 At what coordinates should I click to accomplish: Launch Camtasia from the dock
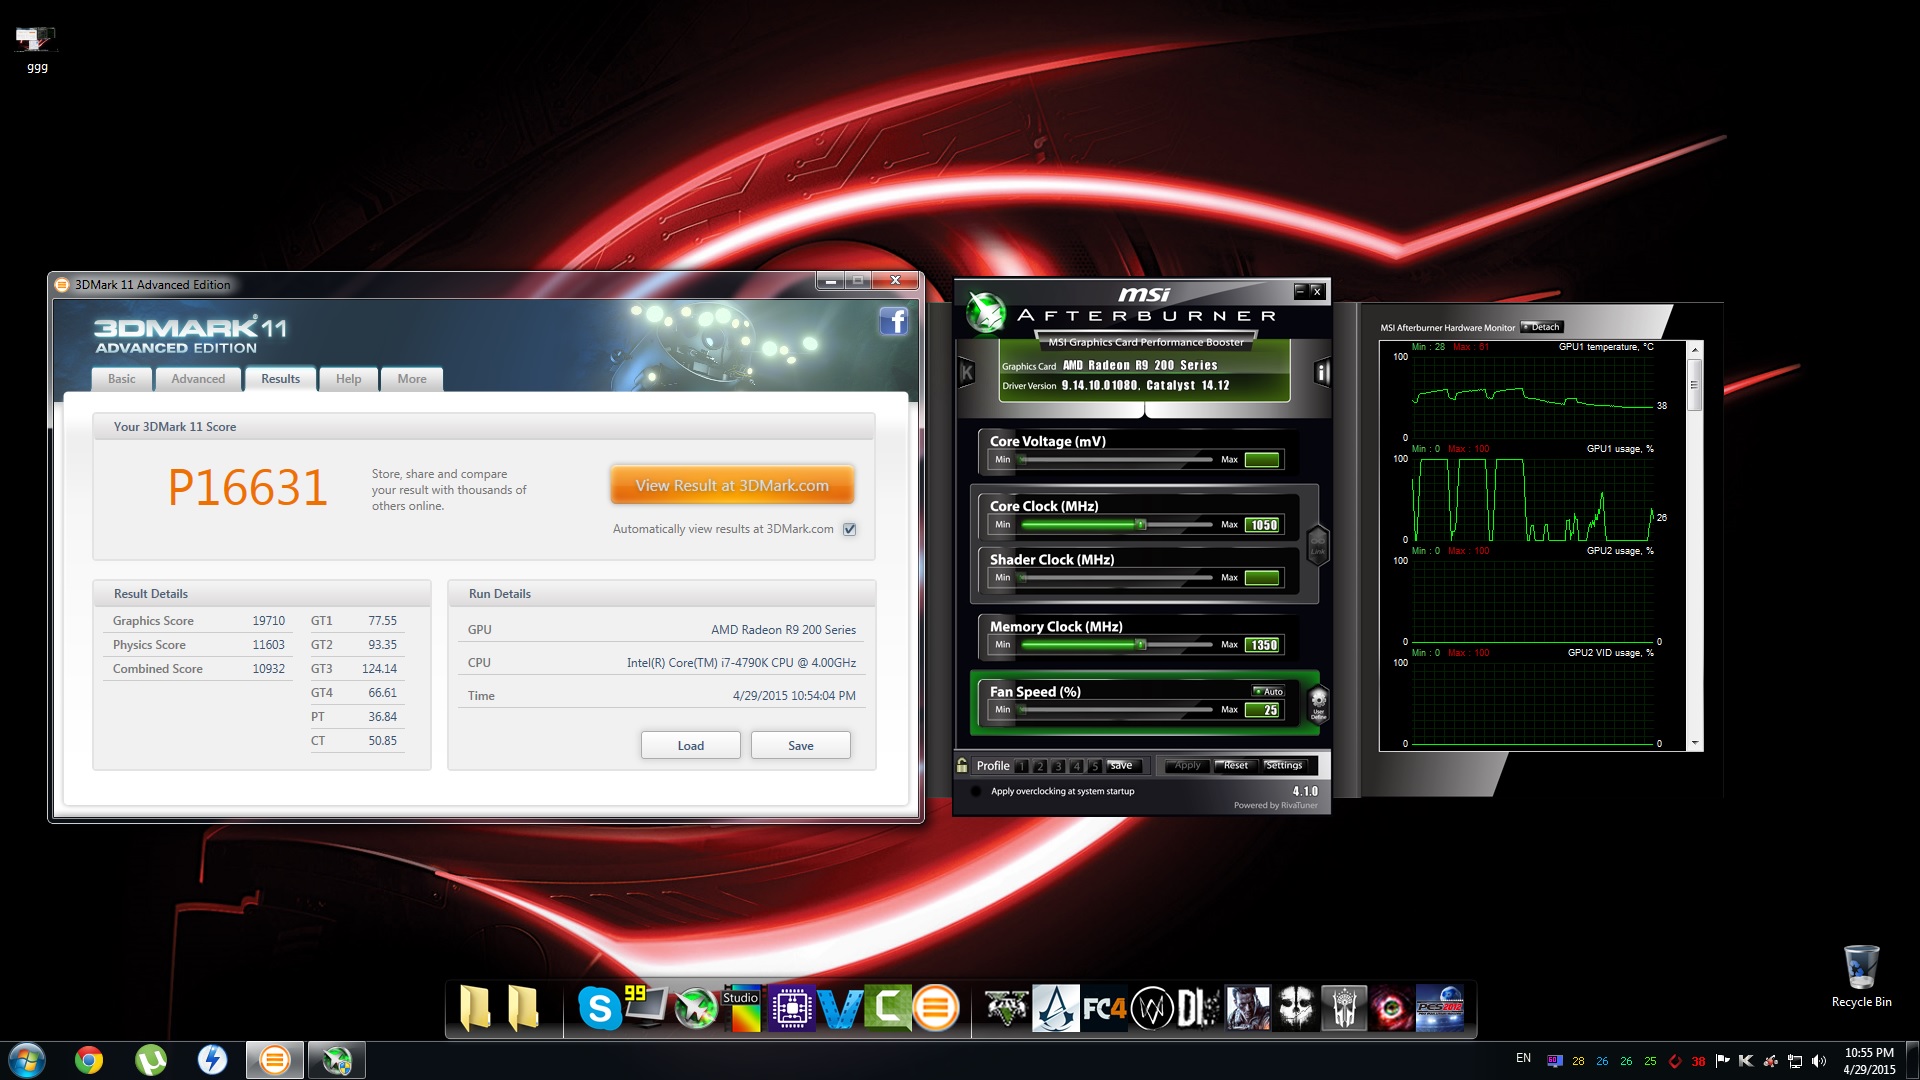[x=888, y=1008]
